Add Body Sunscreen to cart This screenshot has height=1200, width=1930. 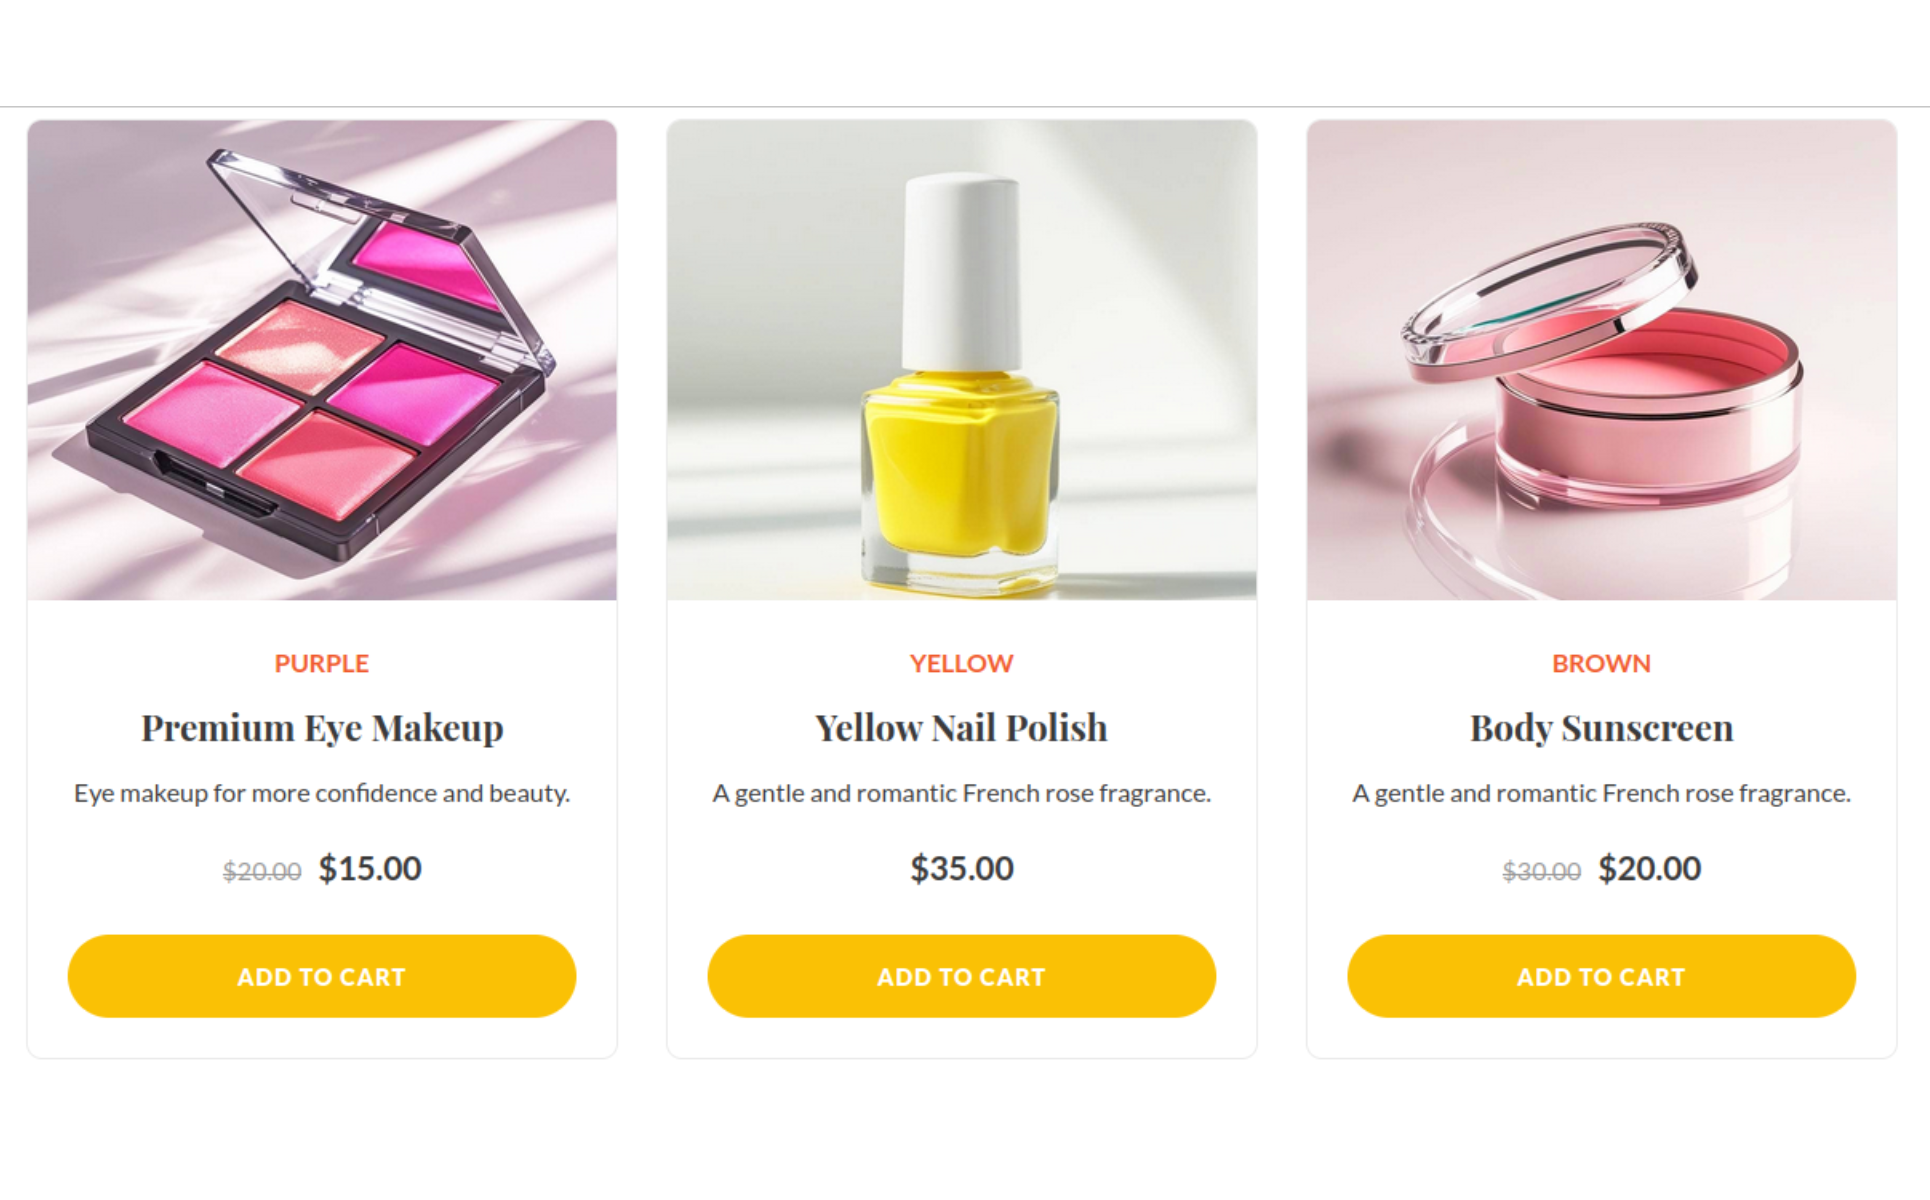point(1602,976)
